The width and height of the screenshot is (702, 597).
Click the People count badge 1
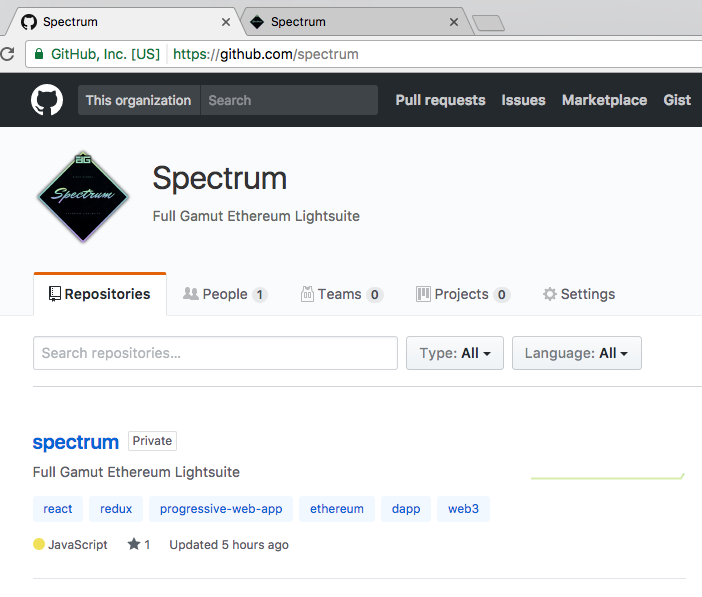pos(260,295)
